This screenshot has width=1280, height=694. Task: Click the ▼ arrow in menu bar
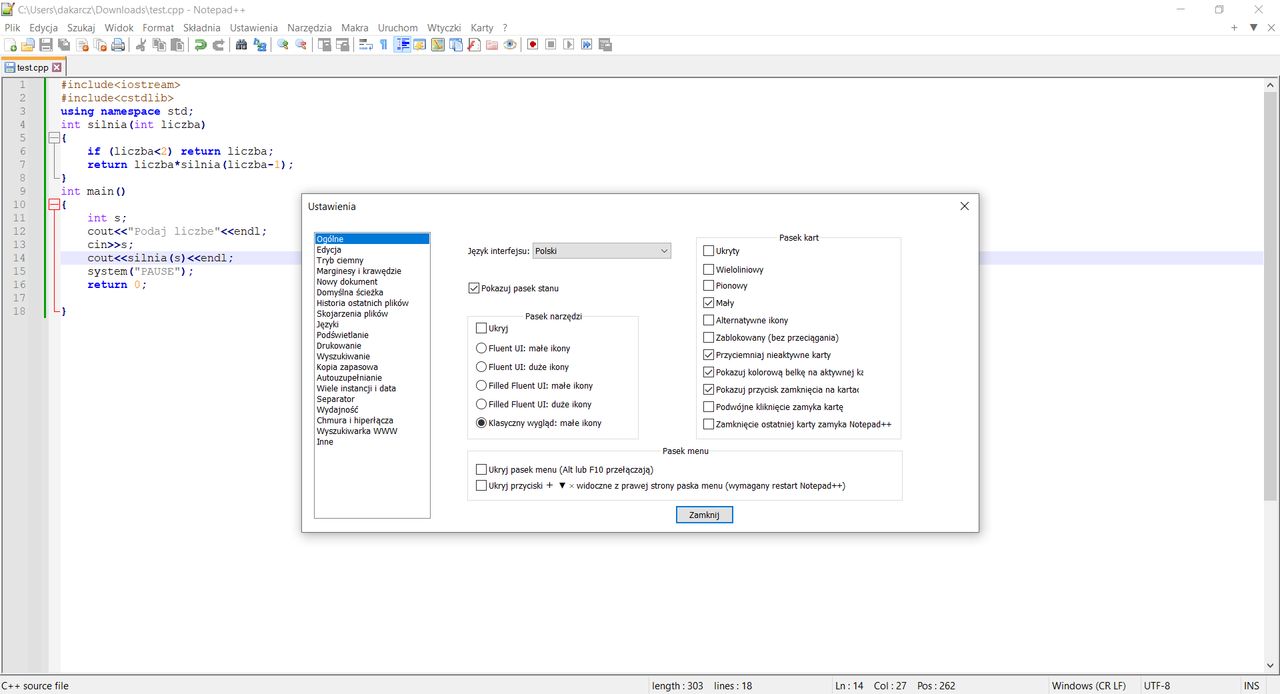click(1253, 27)
